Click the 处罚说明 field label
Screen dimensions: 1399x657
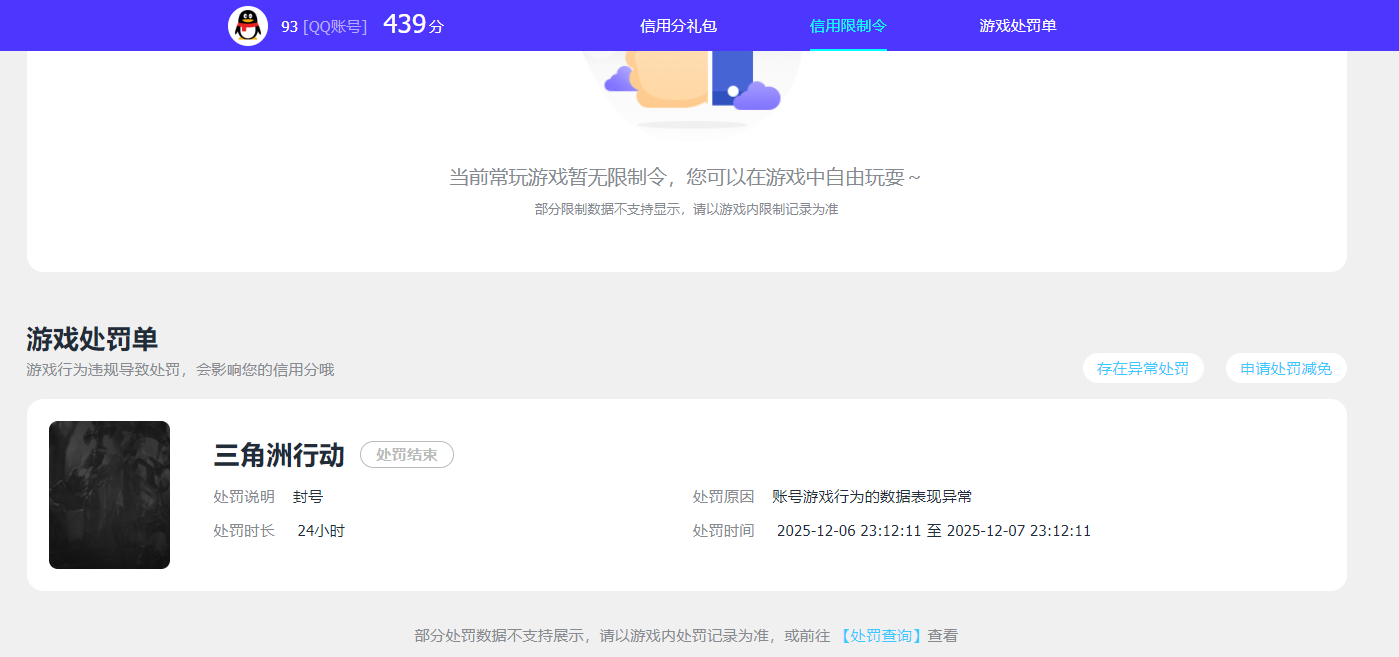(244, 495)
